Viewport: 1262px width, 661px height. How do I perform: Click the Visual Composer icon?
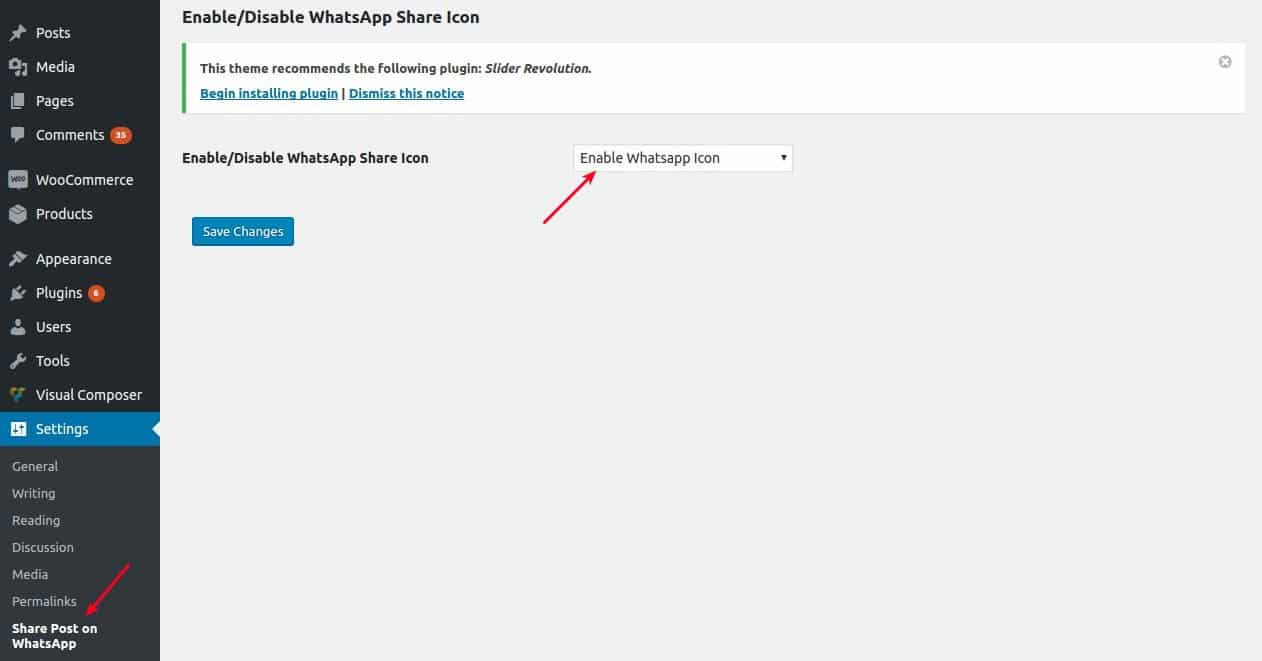(x=18, y=395)
